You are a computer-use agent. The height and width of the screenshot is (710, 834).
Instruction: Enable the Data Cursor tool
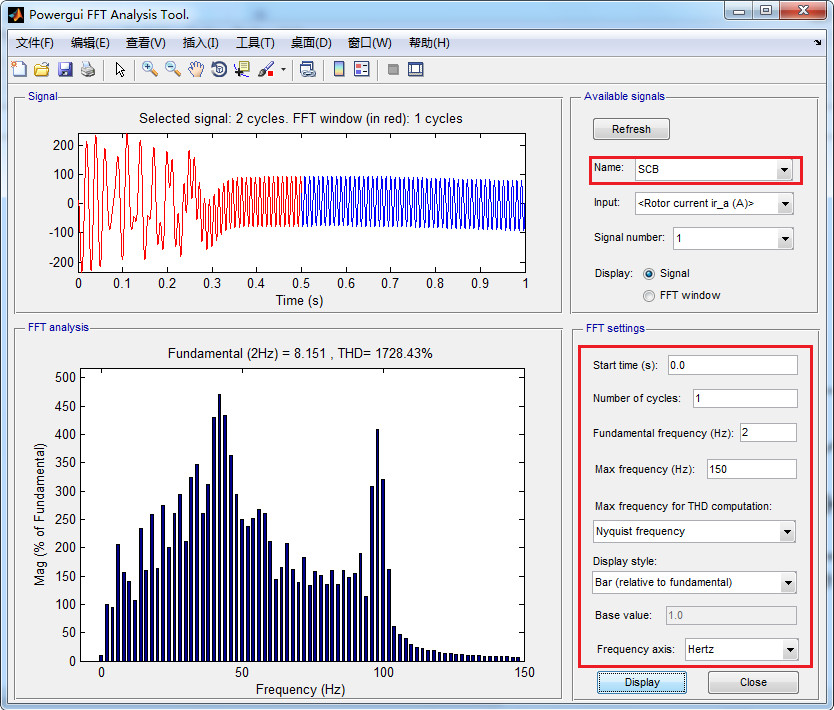point(242,69)
